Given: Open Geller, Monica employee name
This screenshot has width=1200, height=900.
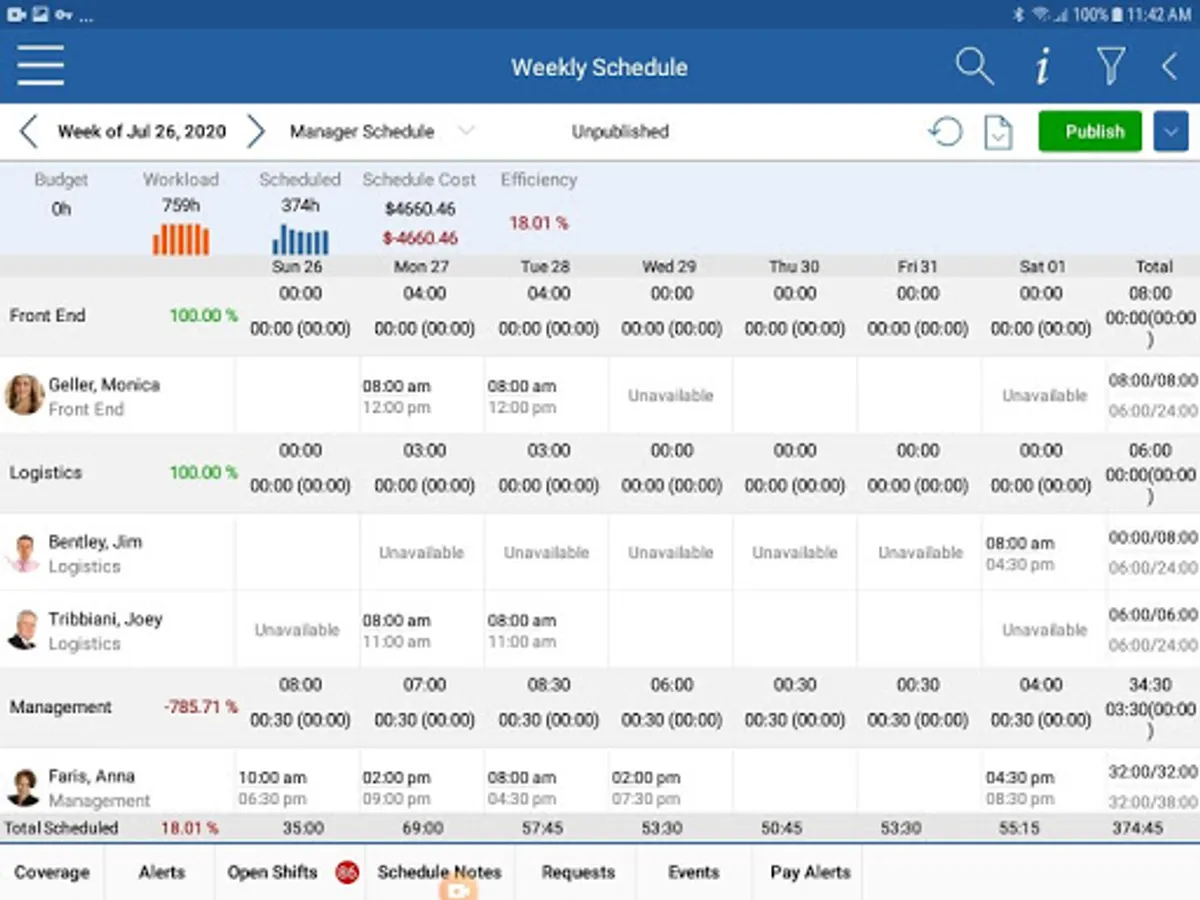Looking at the screenshot, I should click(x=104, y=384).
